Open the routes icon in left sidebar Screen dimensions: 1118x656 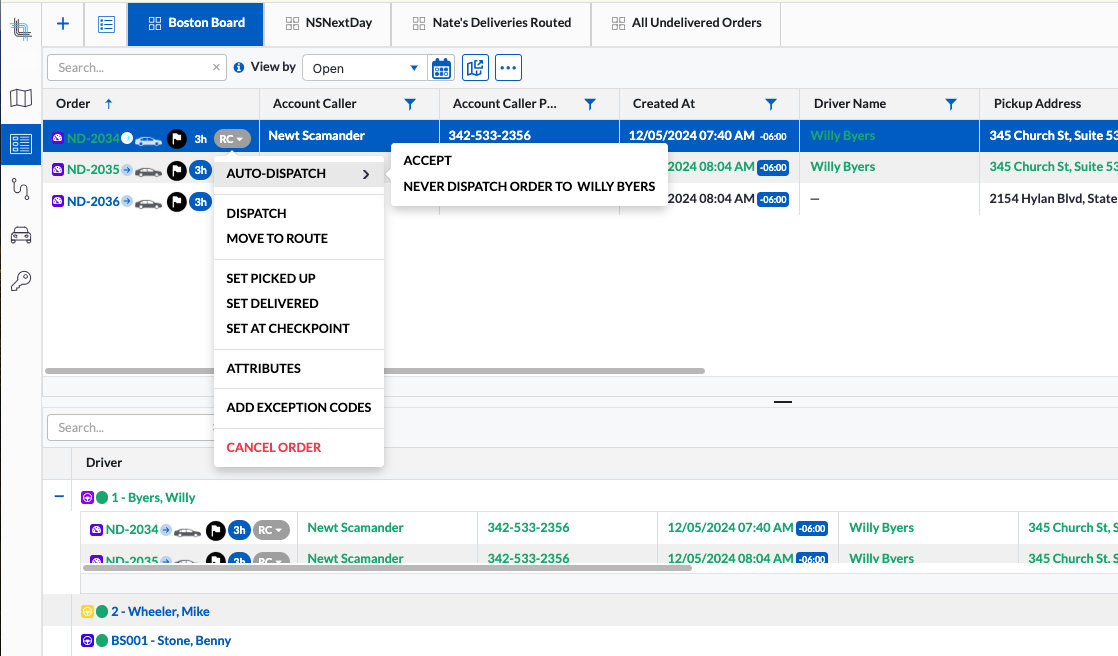(x=21, y=189)
